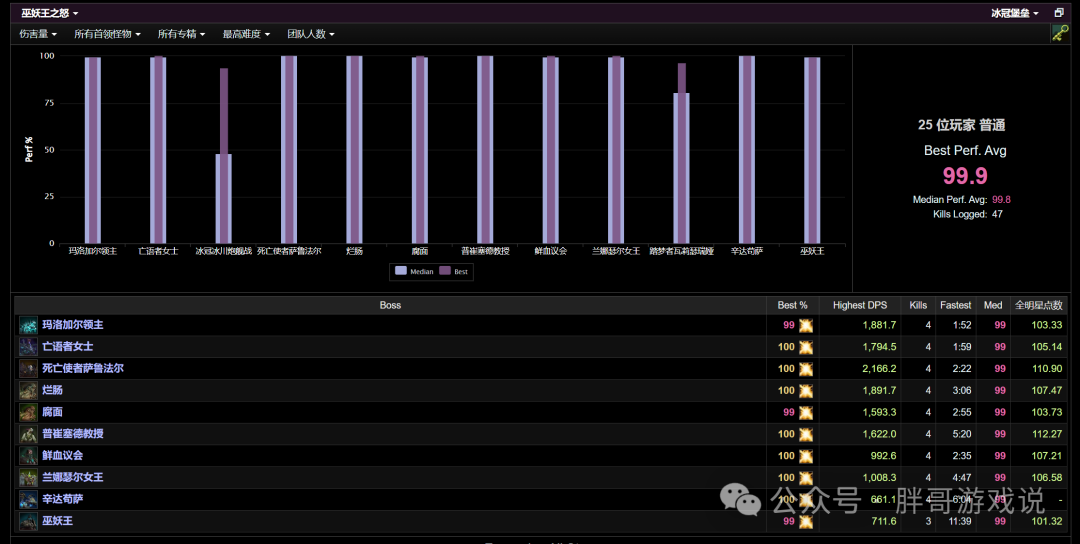Click the 普崔塞德教授 boss icon

point(28,434)
